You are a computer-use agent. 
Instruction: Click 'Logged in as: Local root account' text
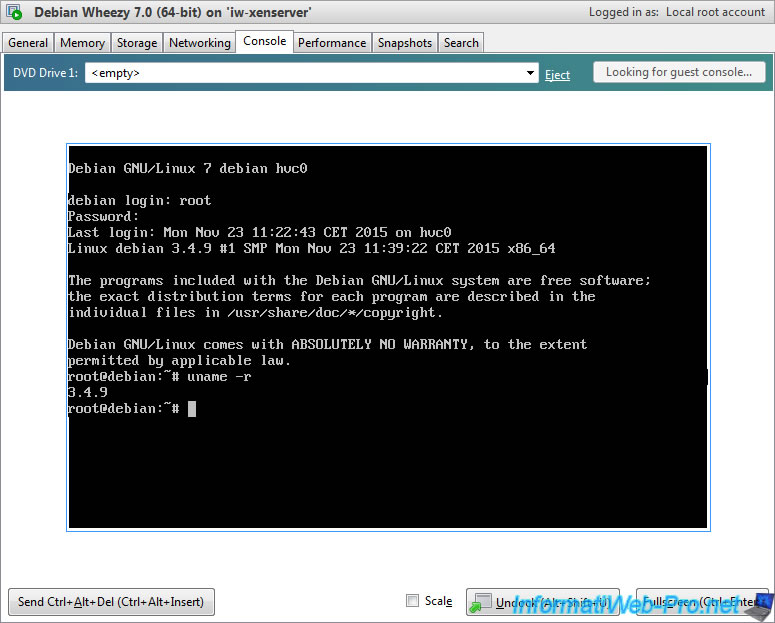(x=677, y=12)
